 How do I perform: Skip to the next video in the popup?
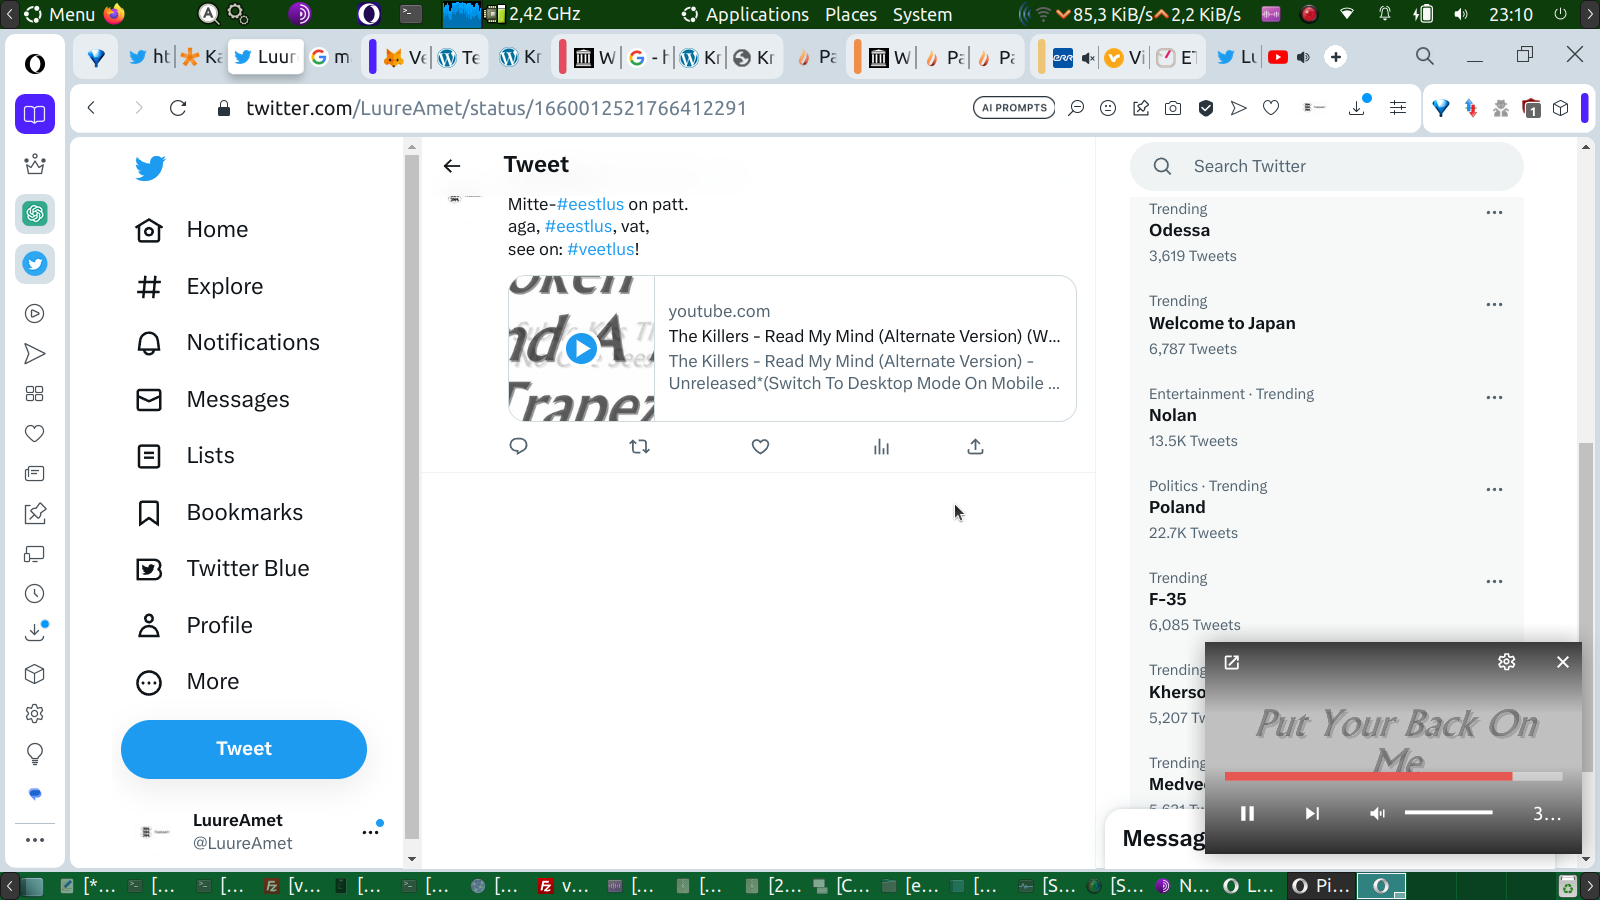click(x=1312, y=813)
